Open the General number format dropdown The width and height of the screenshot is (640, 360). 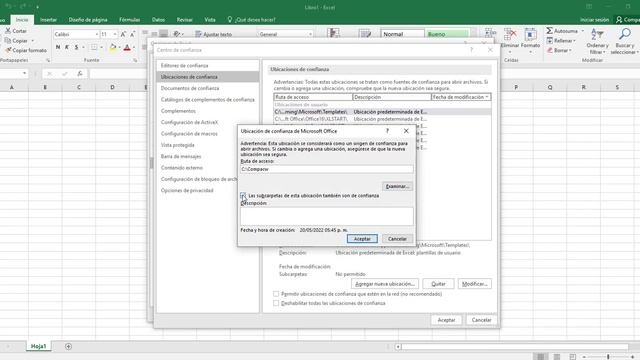pyautogui.click(x=310, y=34)
